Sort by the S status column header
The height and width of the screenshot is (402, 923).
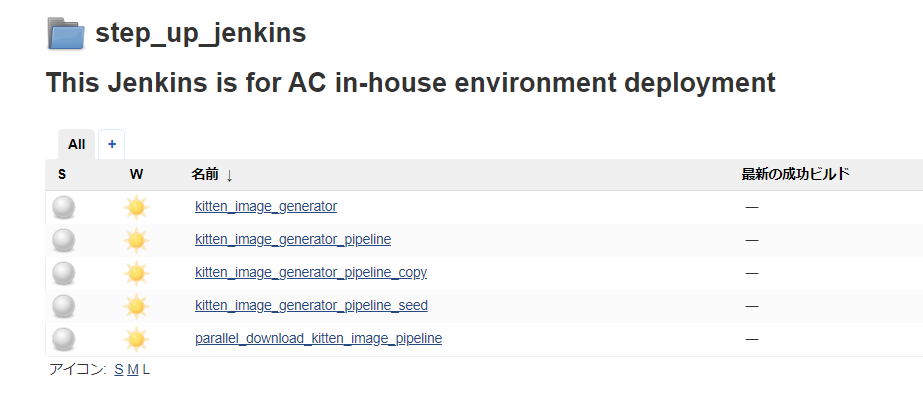[x=62, y=175]
